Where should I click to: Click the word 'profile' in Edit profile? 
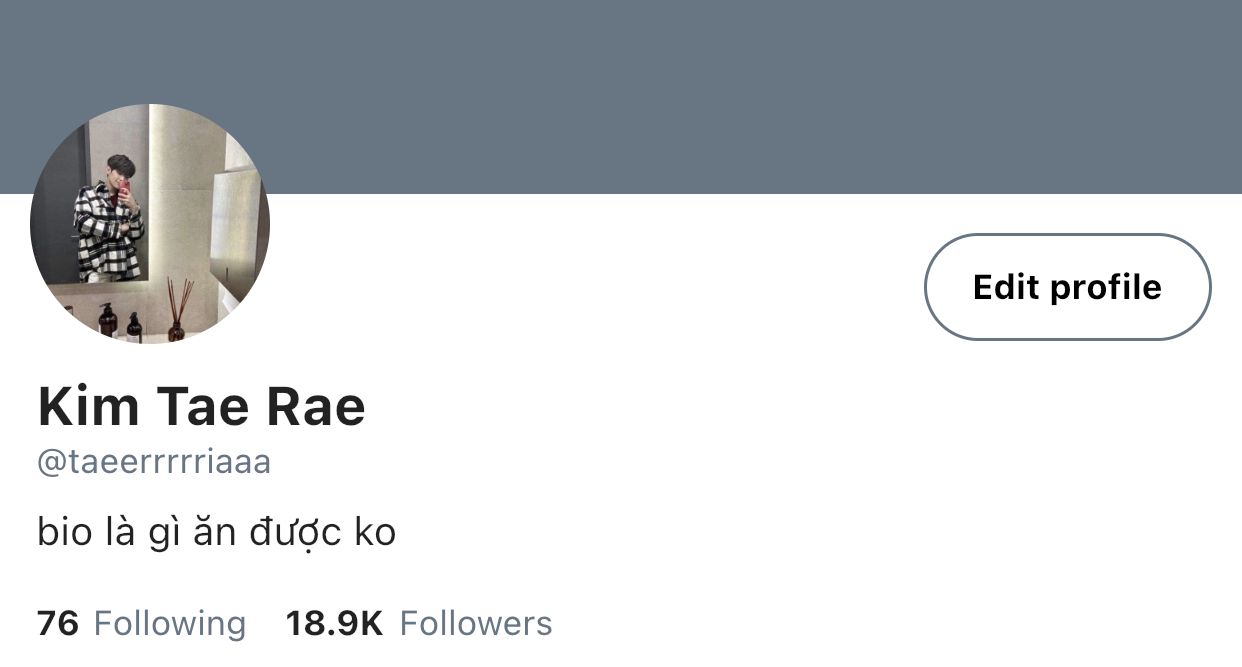coord(1106,288)
